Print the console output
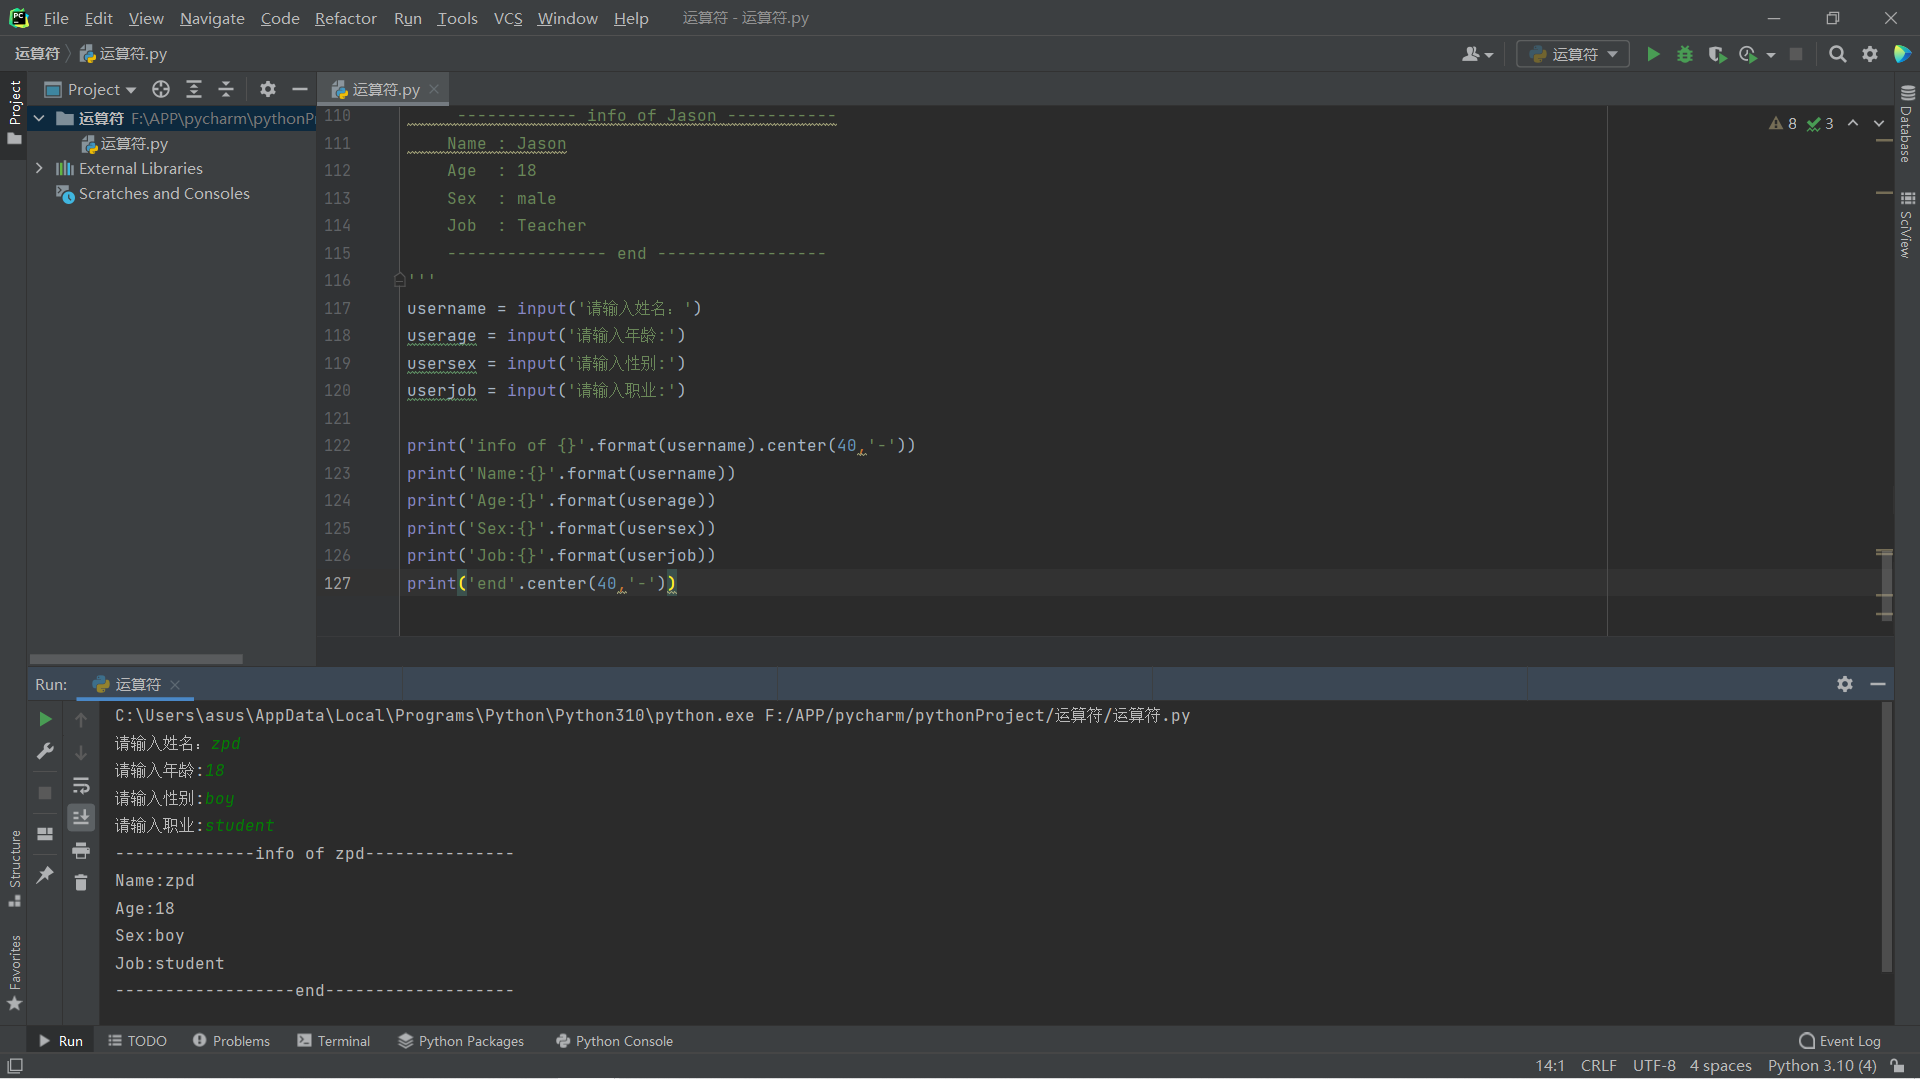The height and width of the screenshot is (1079, 1920). click(81, 850)
